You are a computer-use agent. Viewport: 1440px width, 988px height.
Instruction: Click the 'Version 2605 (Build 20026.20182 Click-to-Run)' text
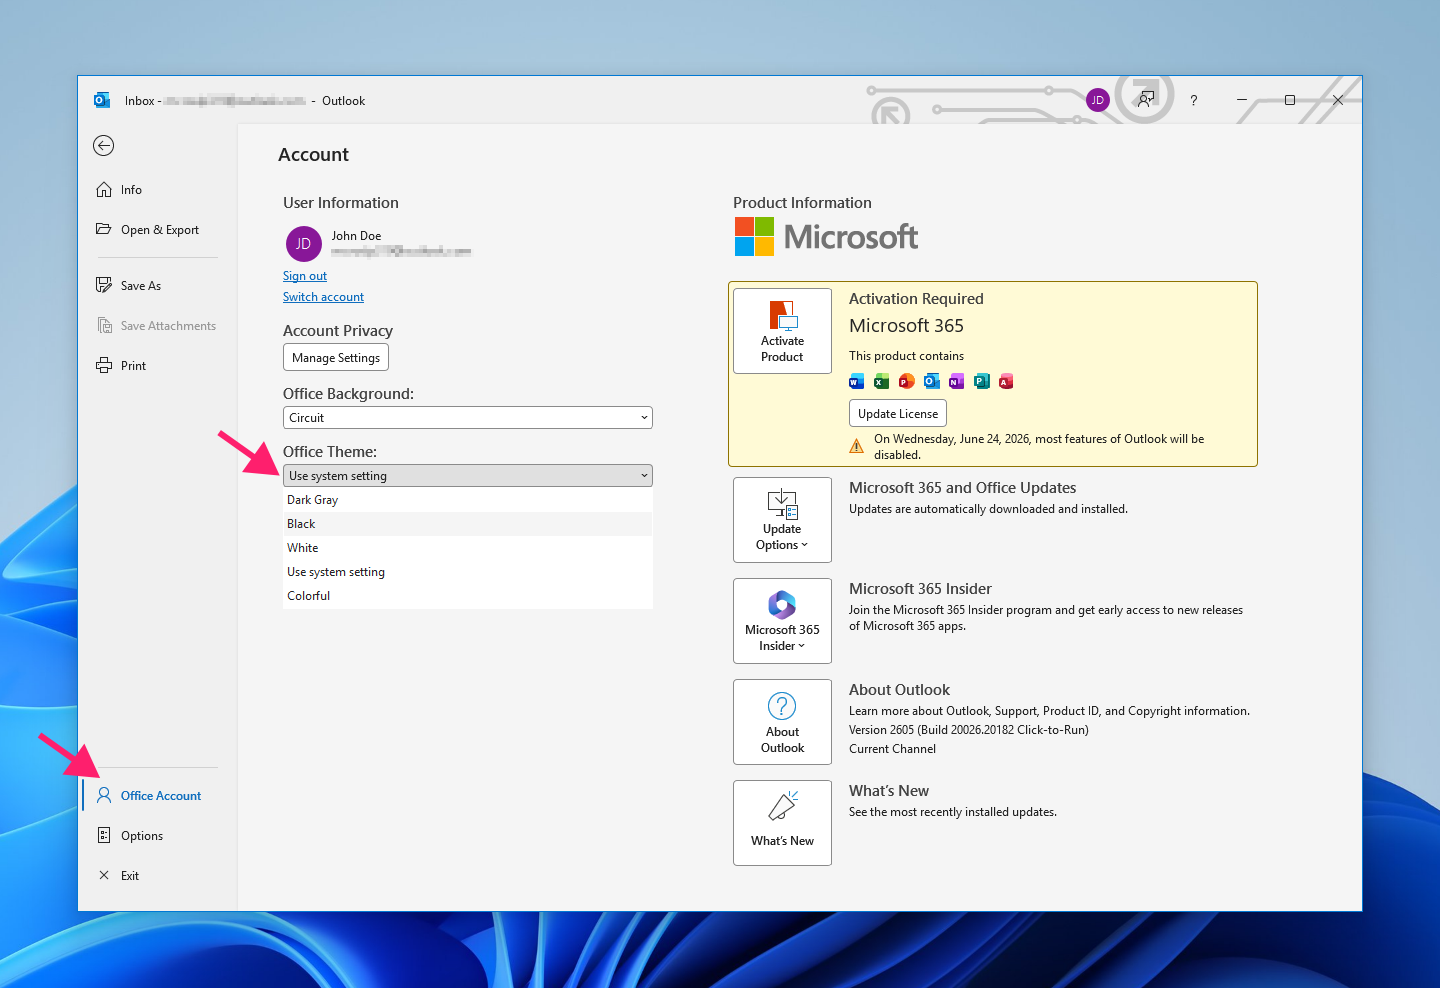pos(969,730)
